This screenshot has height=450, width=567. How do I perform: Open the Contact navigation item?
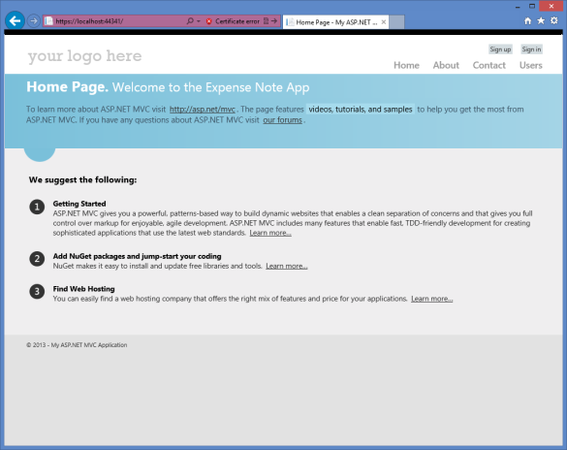pos(489,65)
